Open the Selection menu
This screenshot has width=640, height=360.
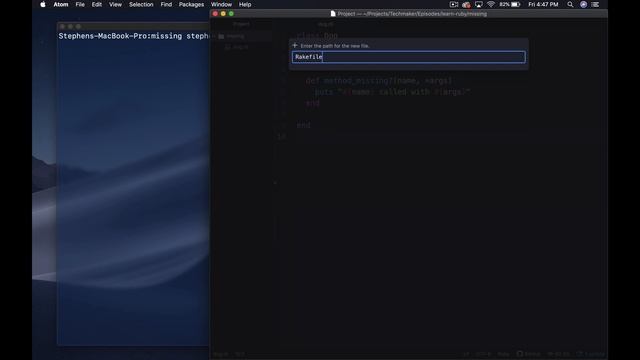(x=141, y=4)
